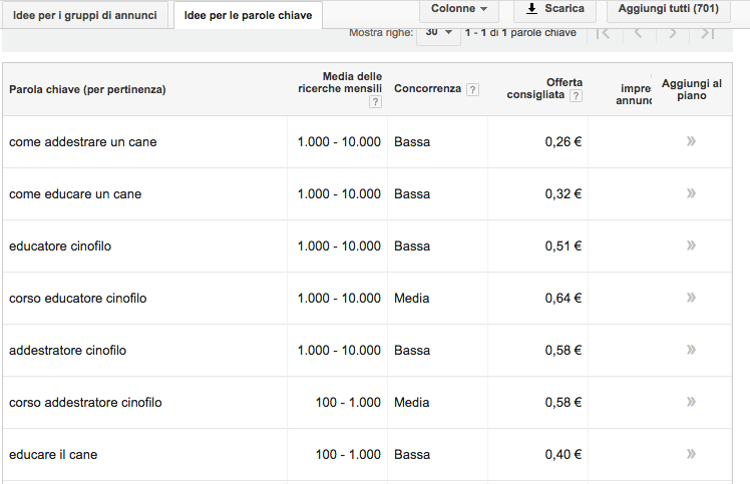Open the Colonne dropdown
This screenshot has width=750, height=484.
[459, 9]
